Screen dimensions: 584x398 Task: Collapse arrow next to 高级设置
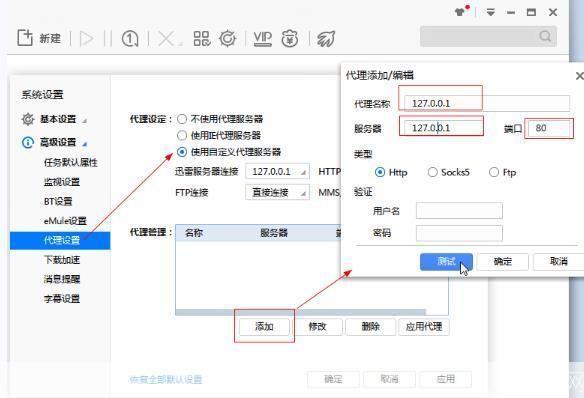pyautogui.click(x=85, y=144)
